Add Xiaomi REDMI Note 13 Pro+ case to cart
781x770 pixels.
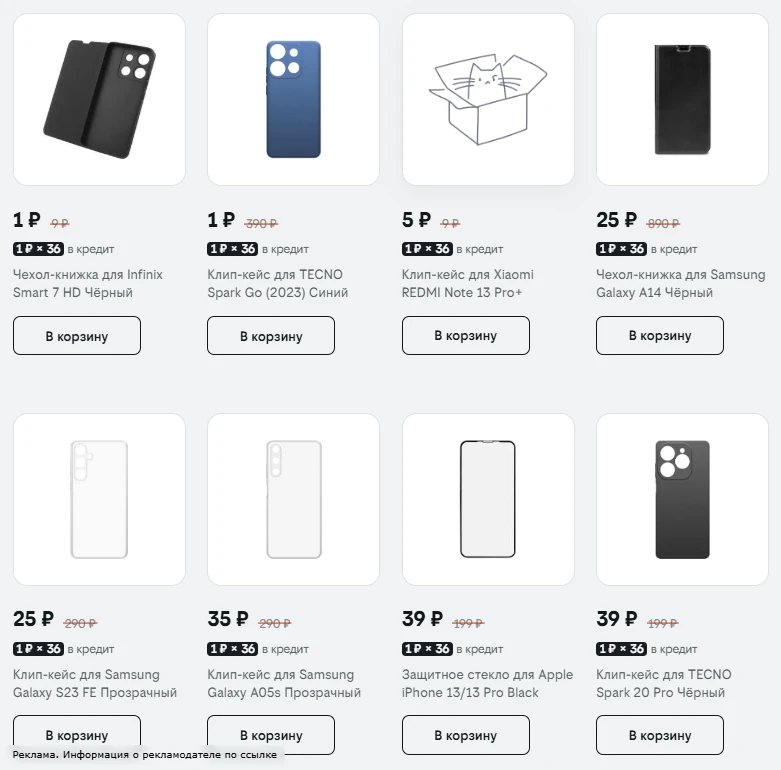pyautogui.click(x=466, y=336)
